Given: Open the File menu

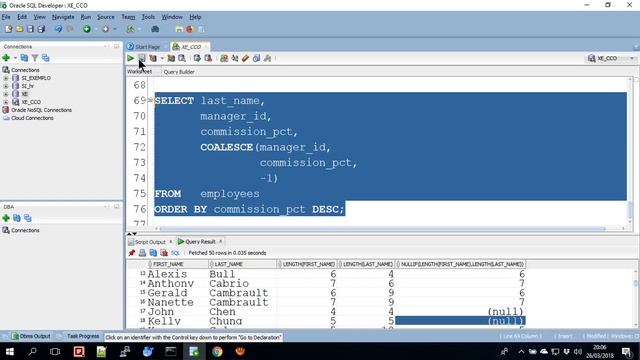Looking at the screenshot, I should [x=6, y=17].
